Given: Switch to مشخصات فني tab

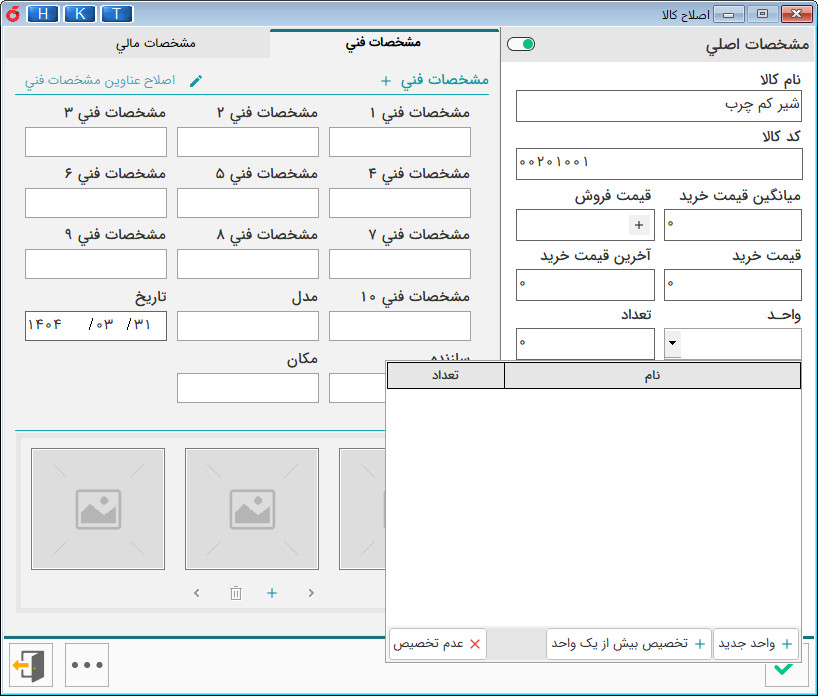Looking at the screenshot, I should (383, 43).
